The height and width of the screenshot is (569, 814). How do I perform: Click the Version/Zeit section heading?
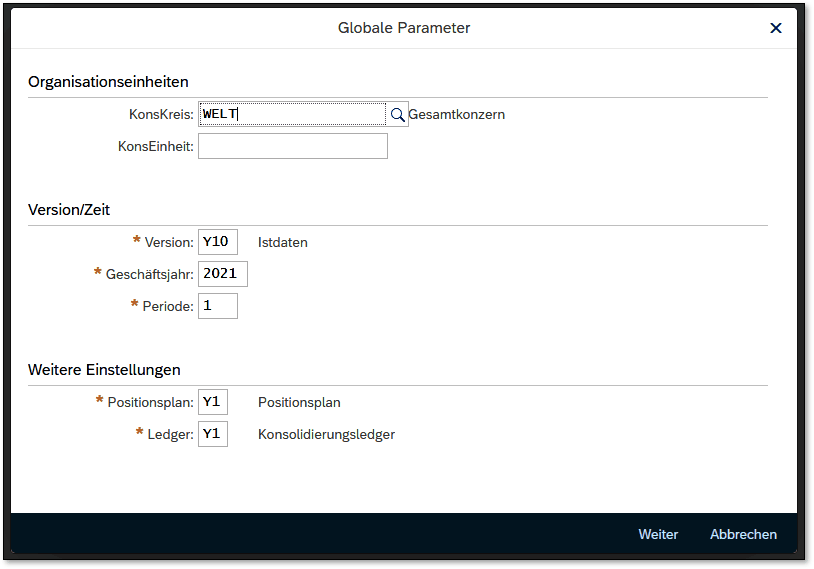[x=69, y=210]
